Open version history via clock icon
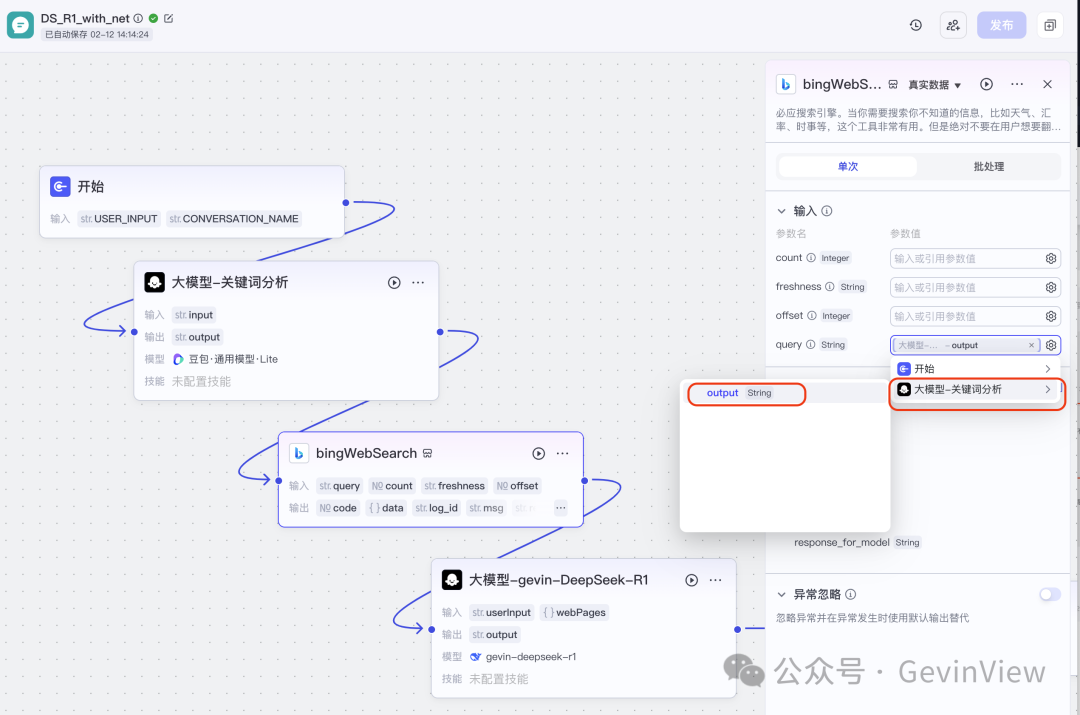The image size is (1080, 715). (916, 24)
